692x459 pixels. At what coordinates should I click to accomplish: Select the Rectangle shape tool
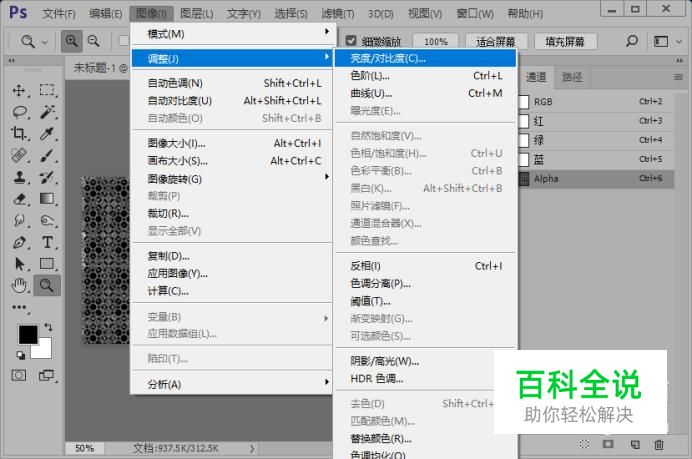coord(47,263)
